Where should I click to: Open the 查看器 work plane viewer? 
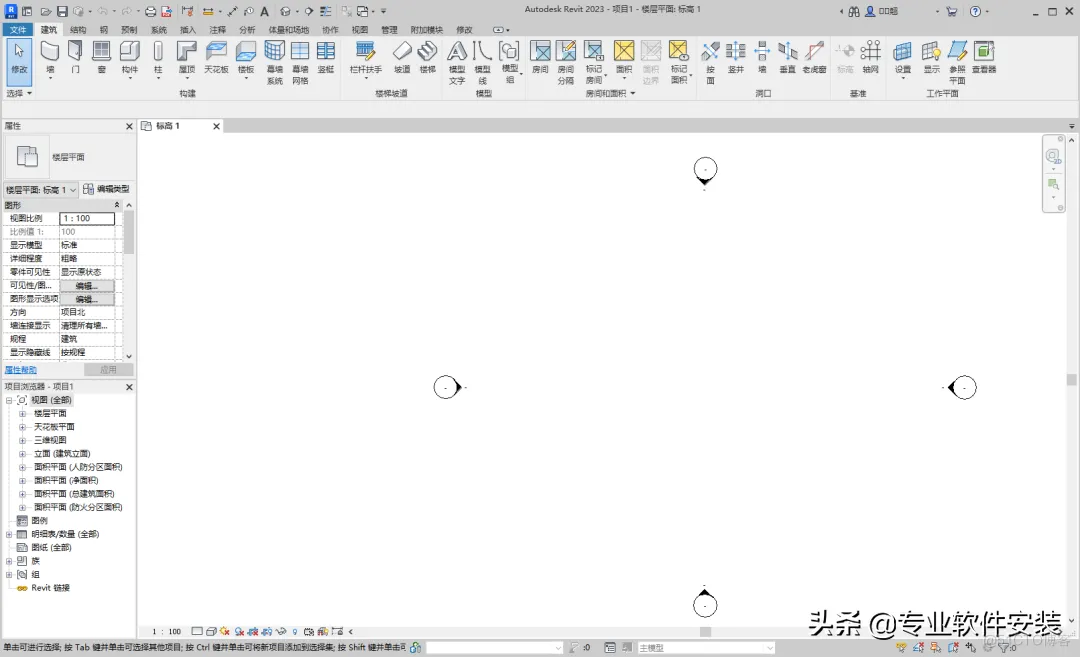click(x=984, y=56)
